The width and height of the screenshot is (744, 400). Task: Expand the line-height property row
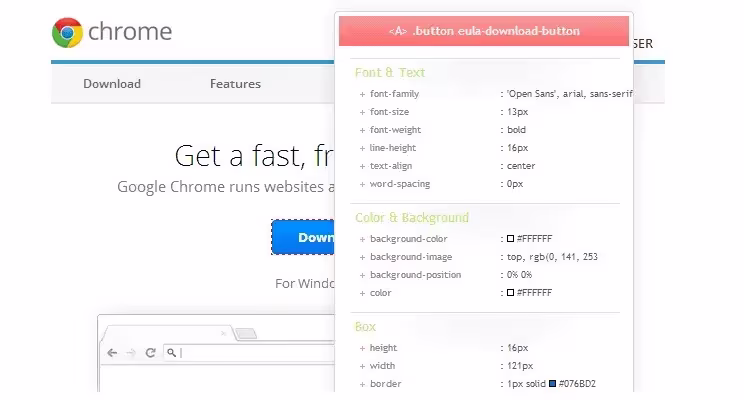click(362, 148)
